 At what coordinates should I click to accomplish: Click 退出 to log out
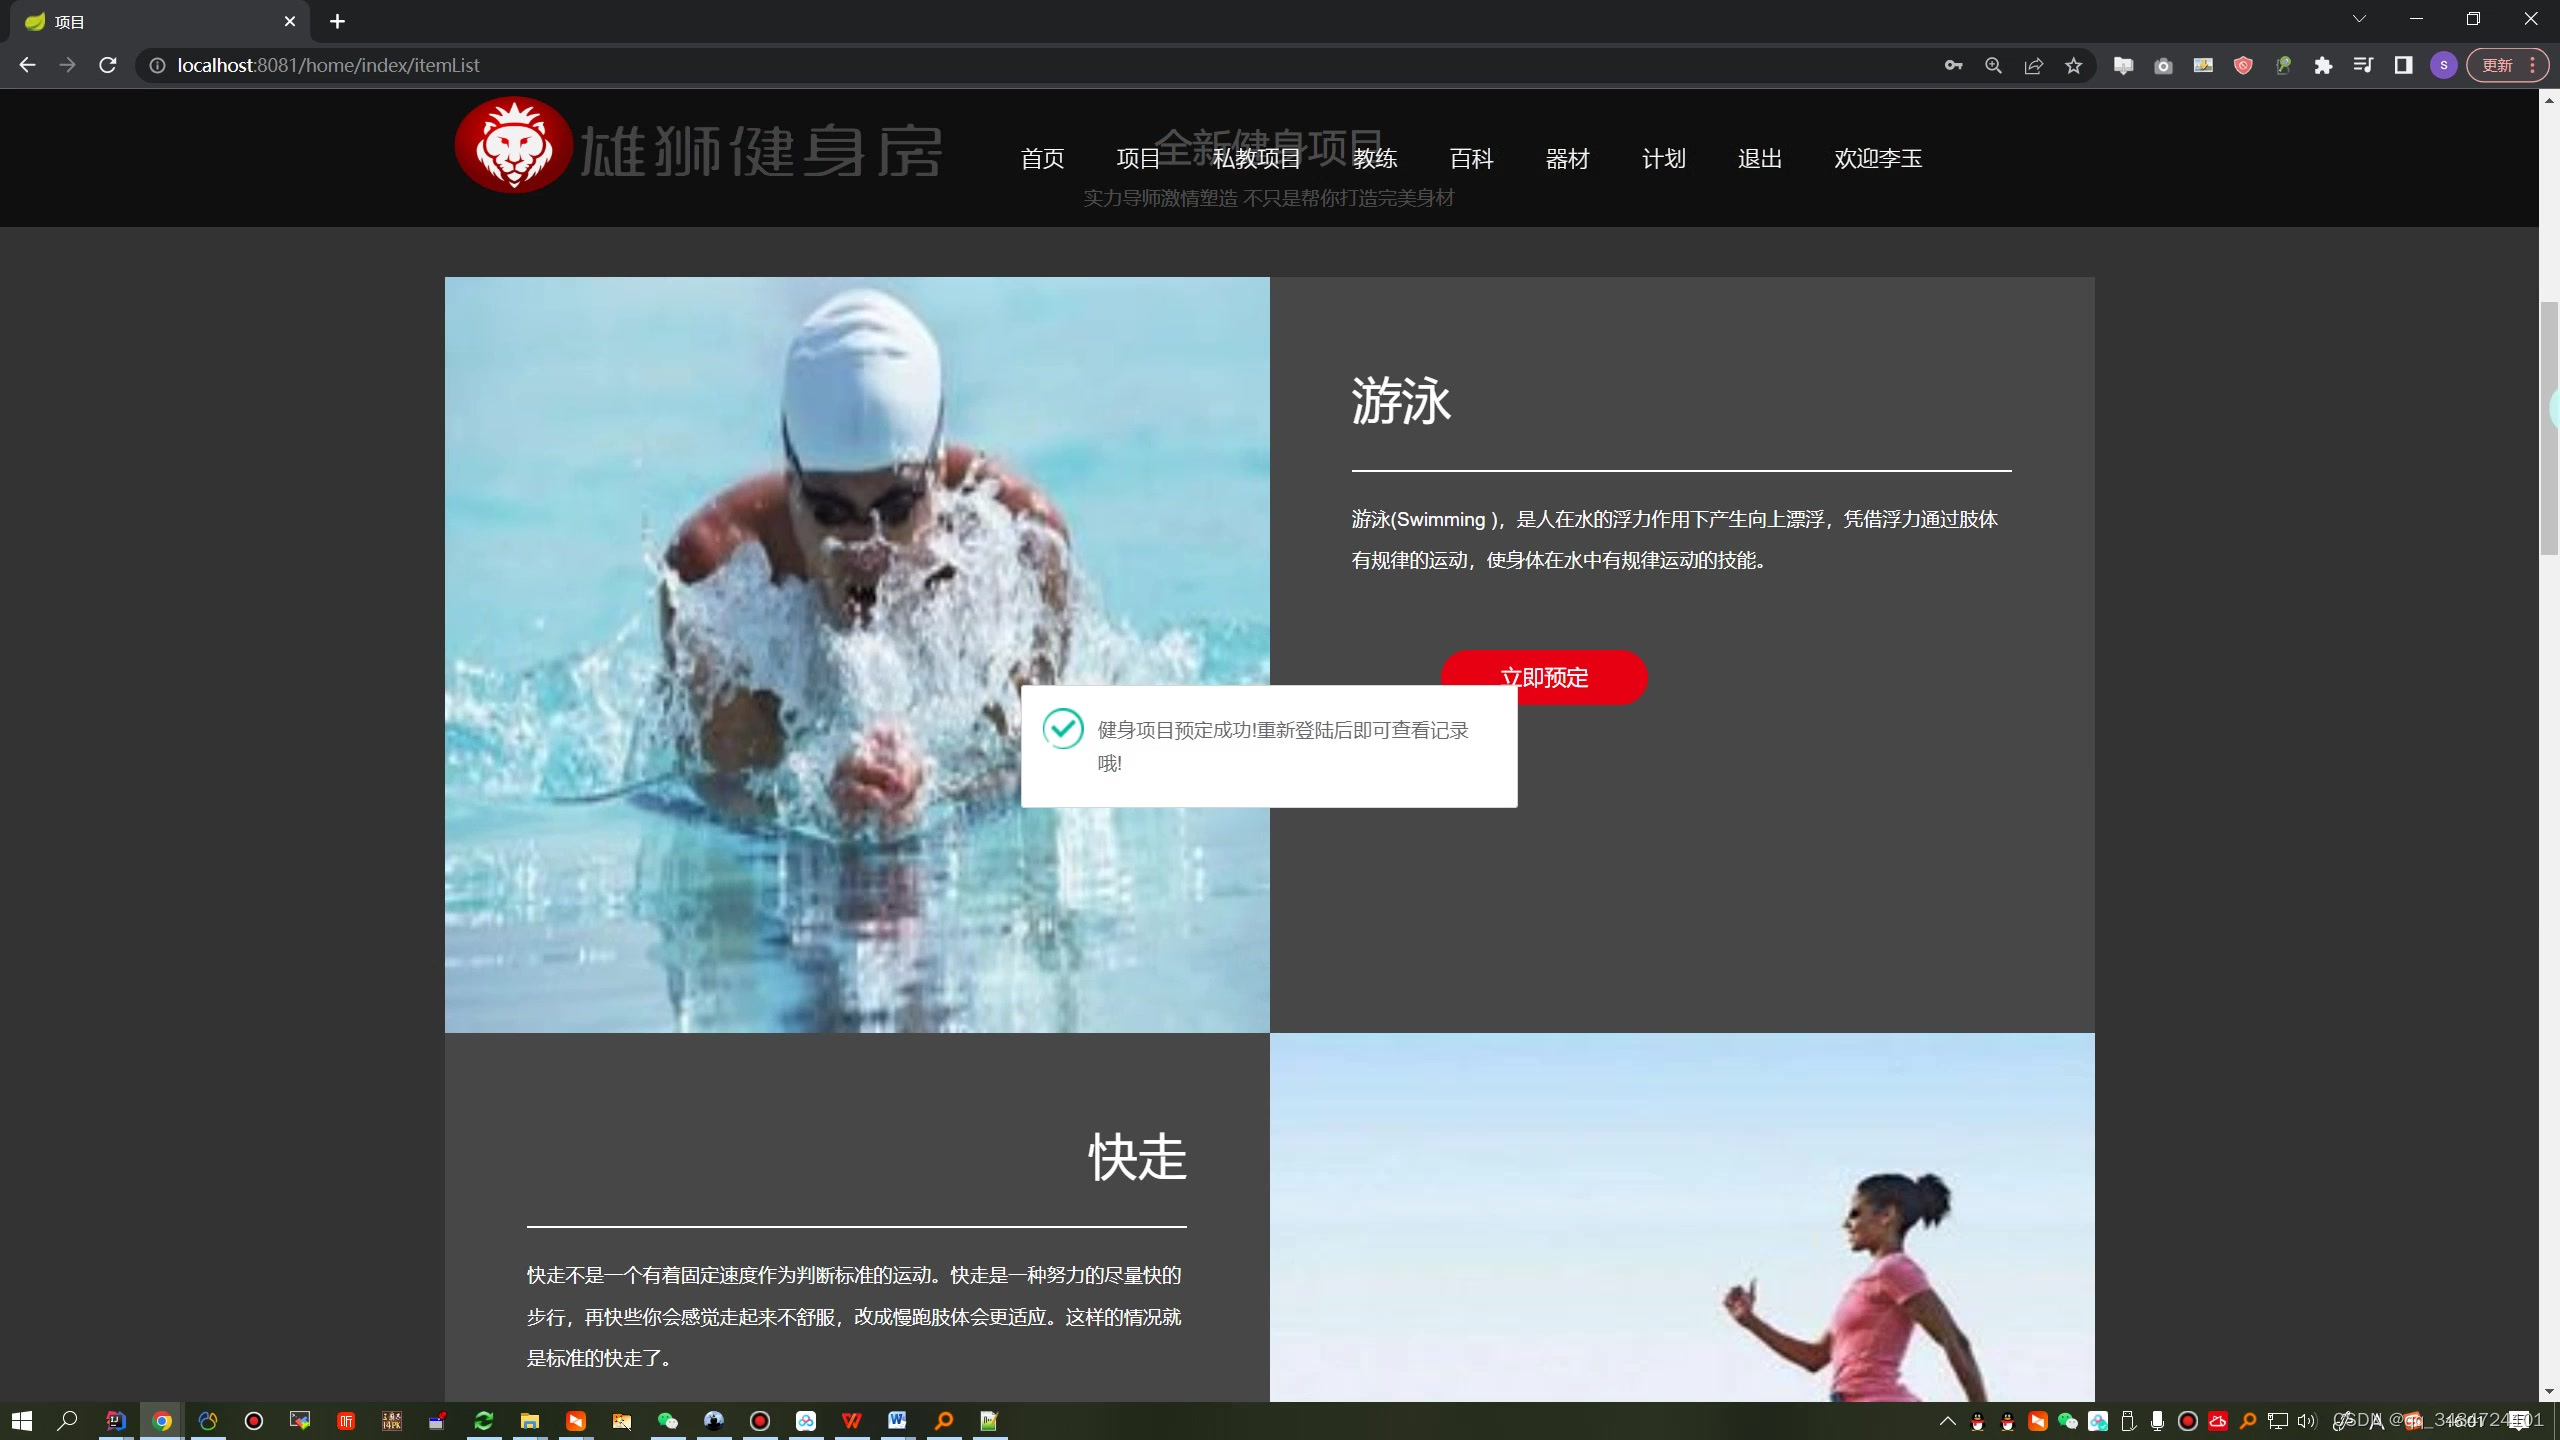(x=1759, y=158)
